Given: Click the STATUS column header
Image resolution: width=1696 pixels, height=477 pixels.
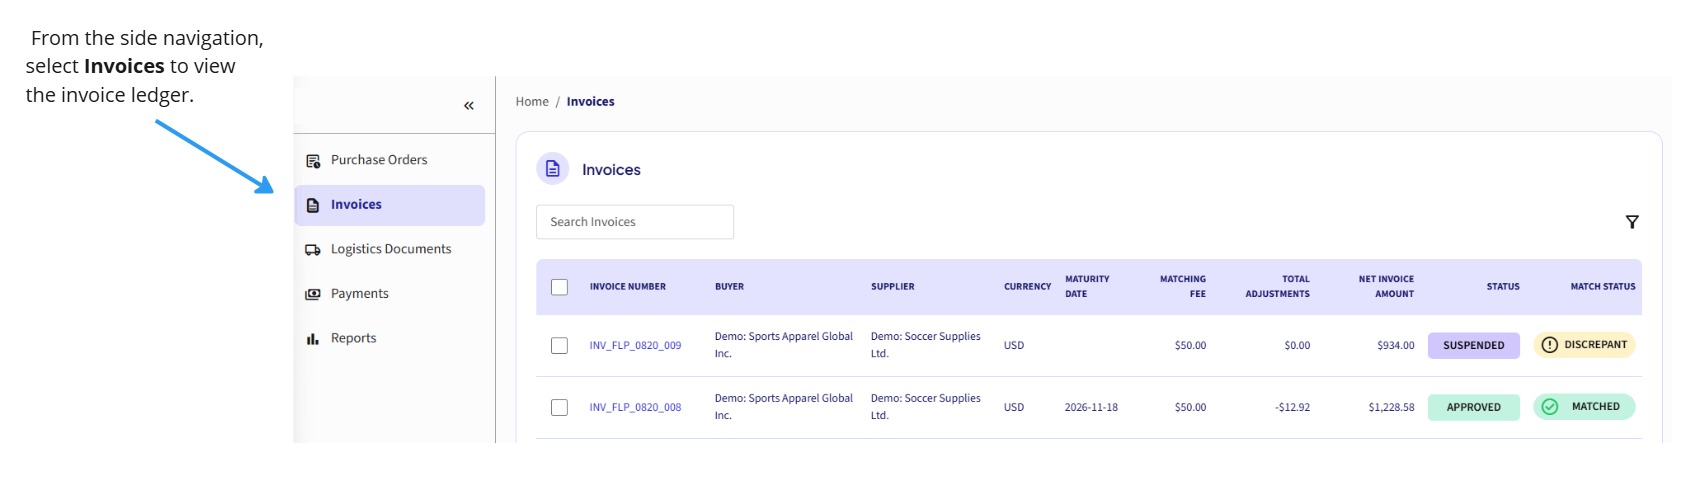Looking at the screenshot, I should pos(1503,287).
